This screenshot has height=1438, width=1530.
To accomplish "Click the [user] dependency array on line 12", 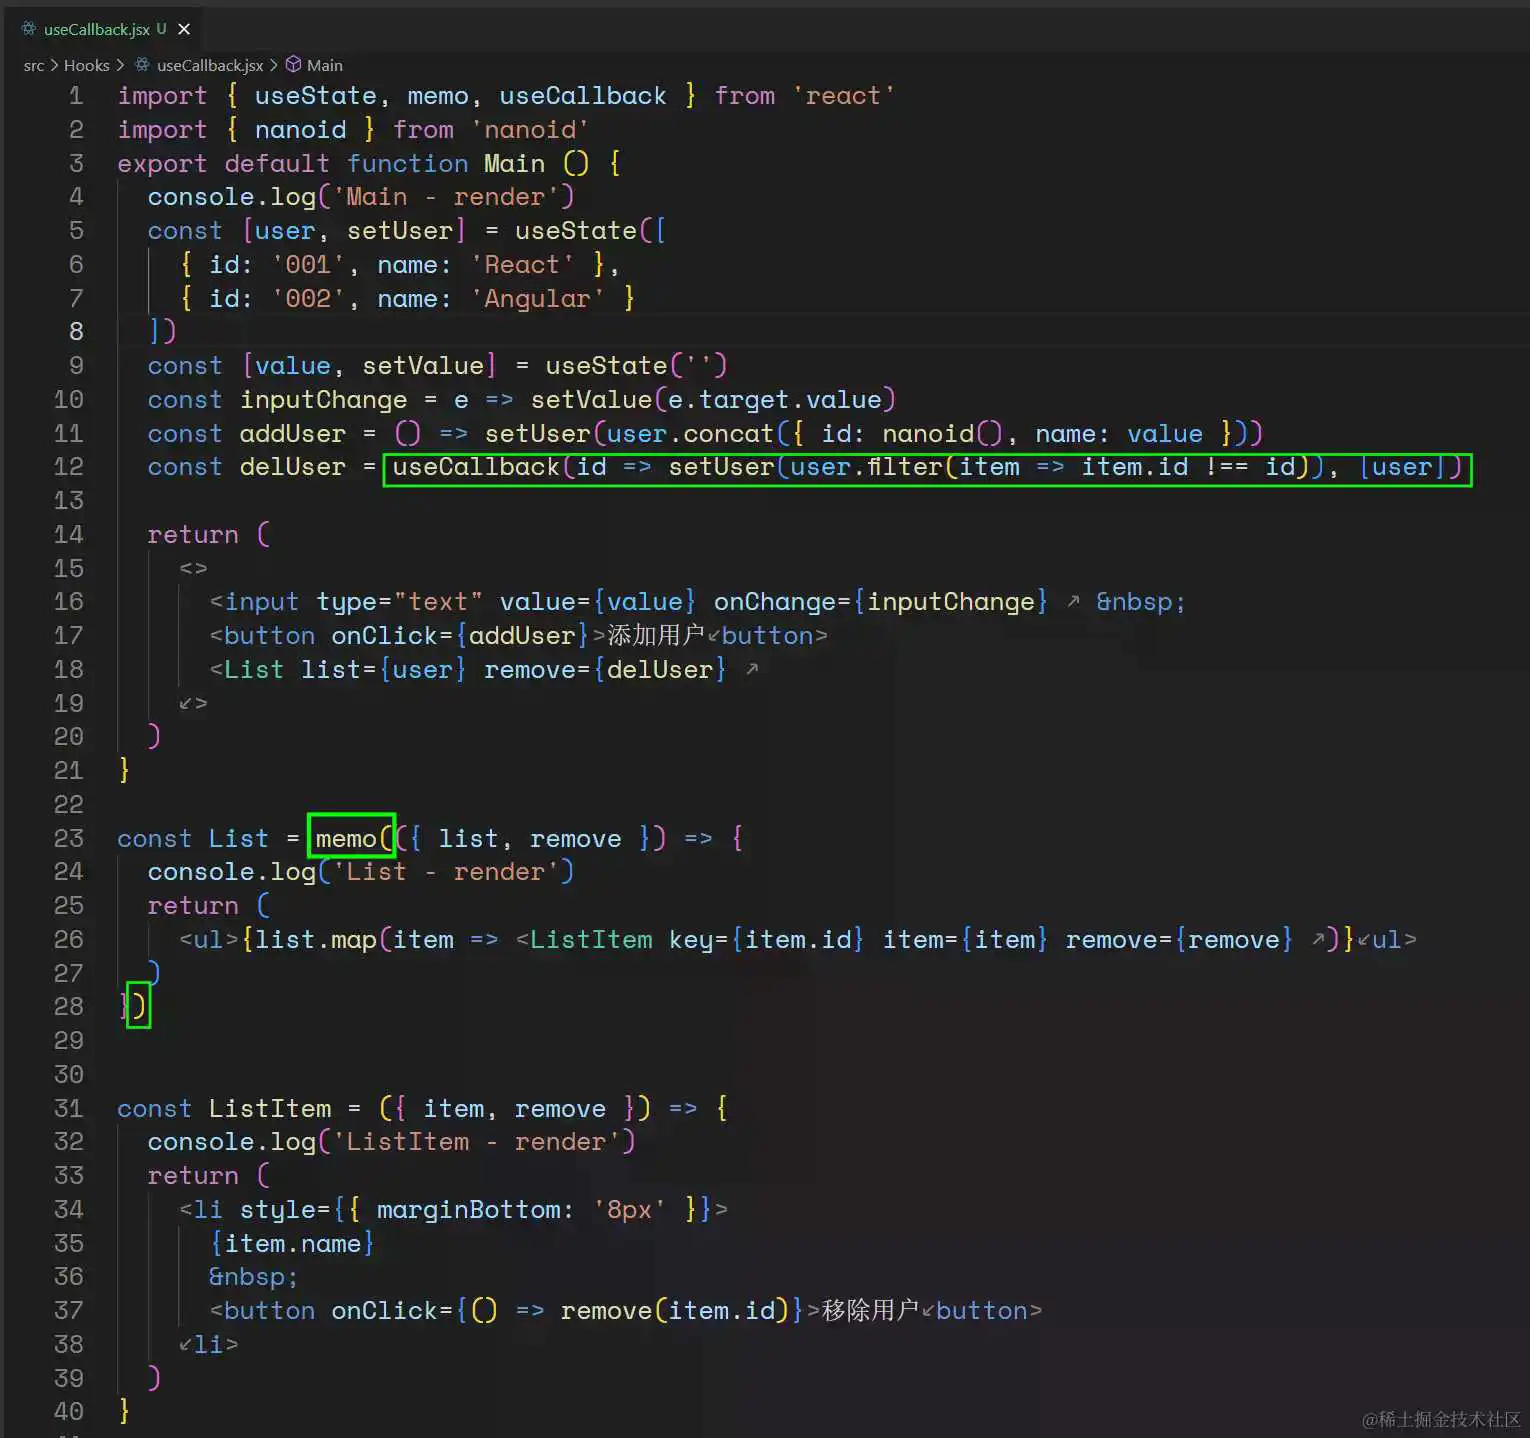I will click(x=1402, y=467).
